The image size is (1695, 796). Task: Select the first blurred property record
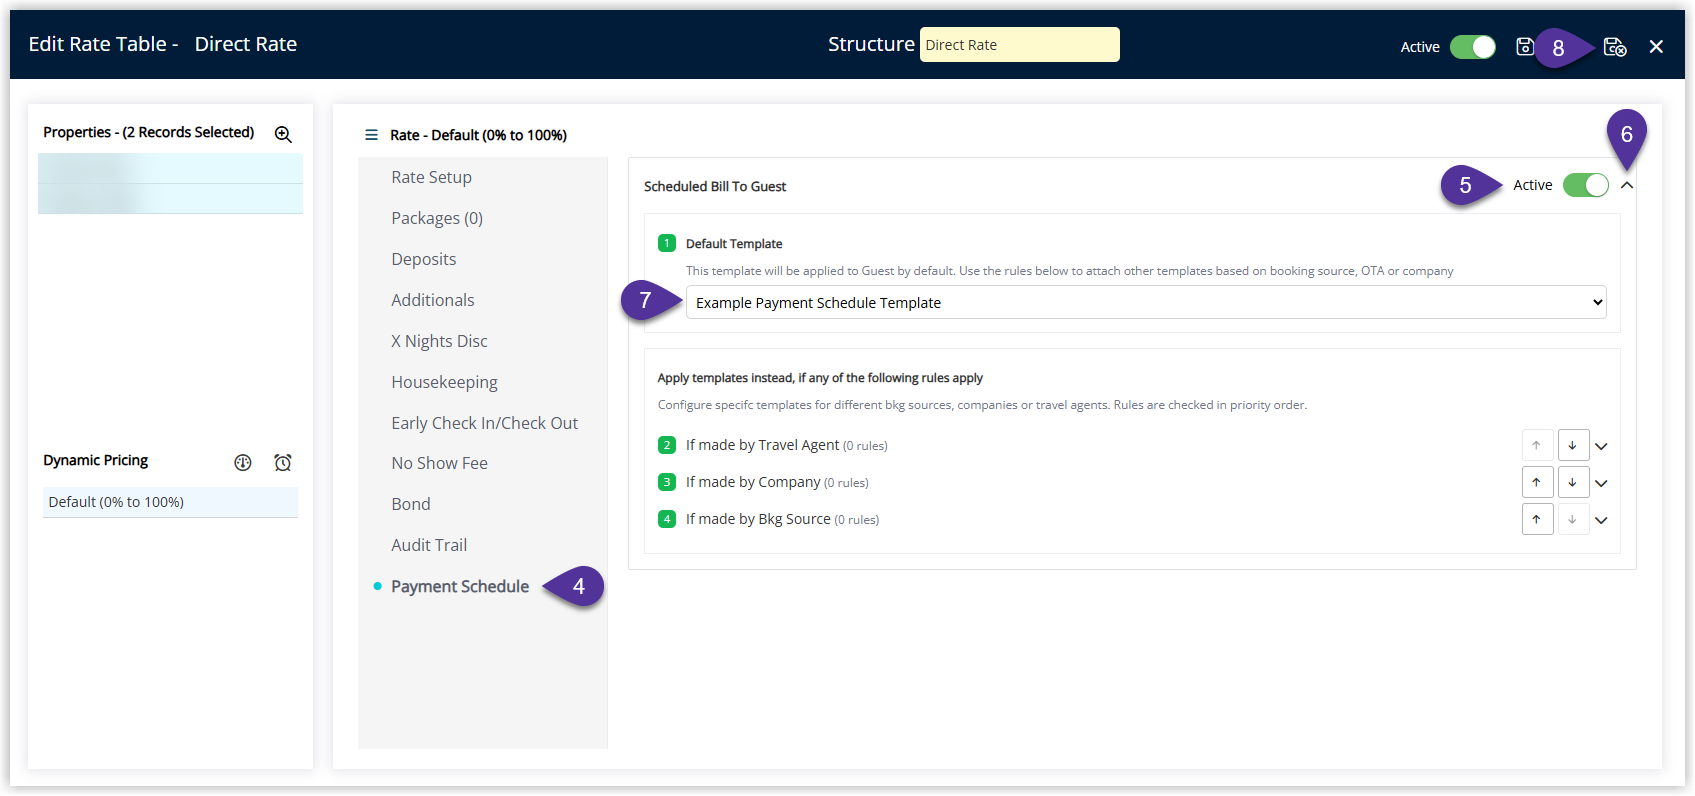tap(170, 168)
